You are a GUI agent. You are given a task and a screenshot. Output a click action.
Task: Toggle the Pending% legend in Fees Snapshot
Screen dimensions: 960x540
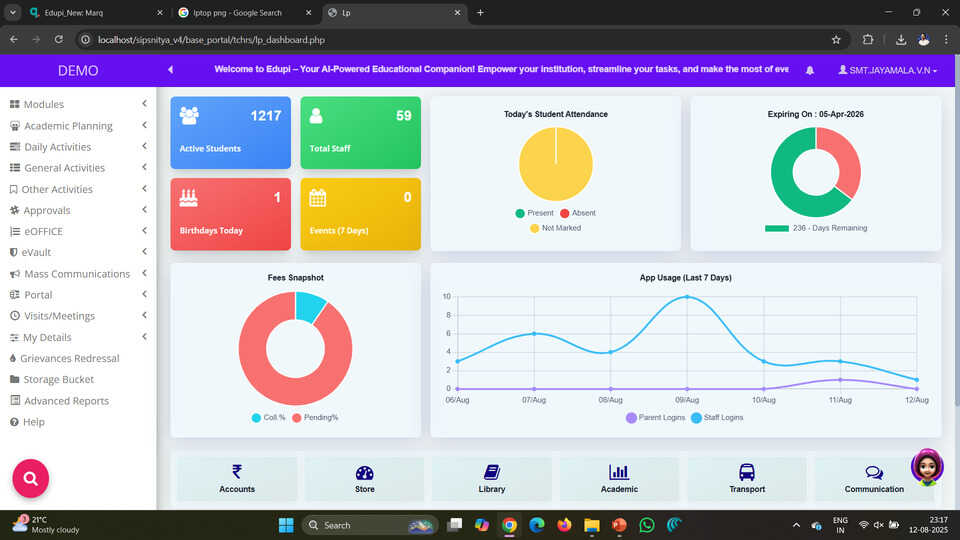(x=315, y=418)
